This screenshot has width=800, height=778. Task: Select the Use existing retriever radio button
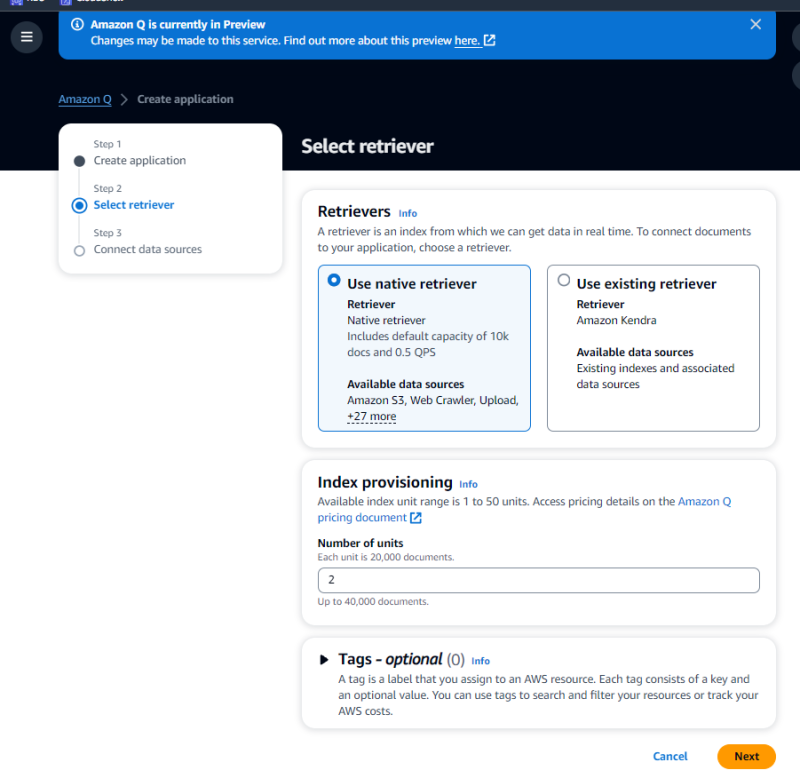[x=563, y=280]
